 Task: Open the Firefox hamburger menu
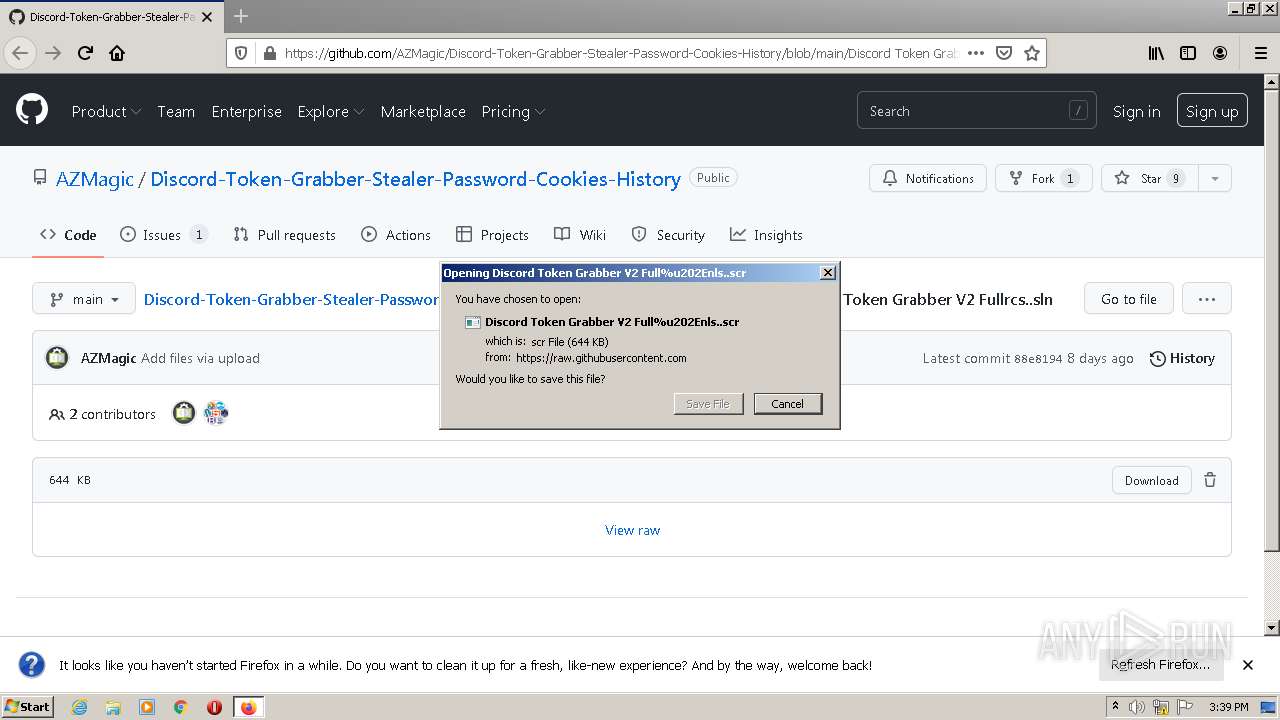1260,53
